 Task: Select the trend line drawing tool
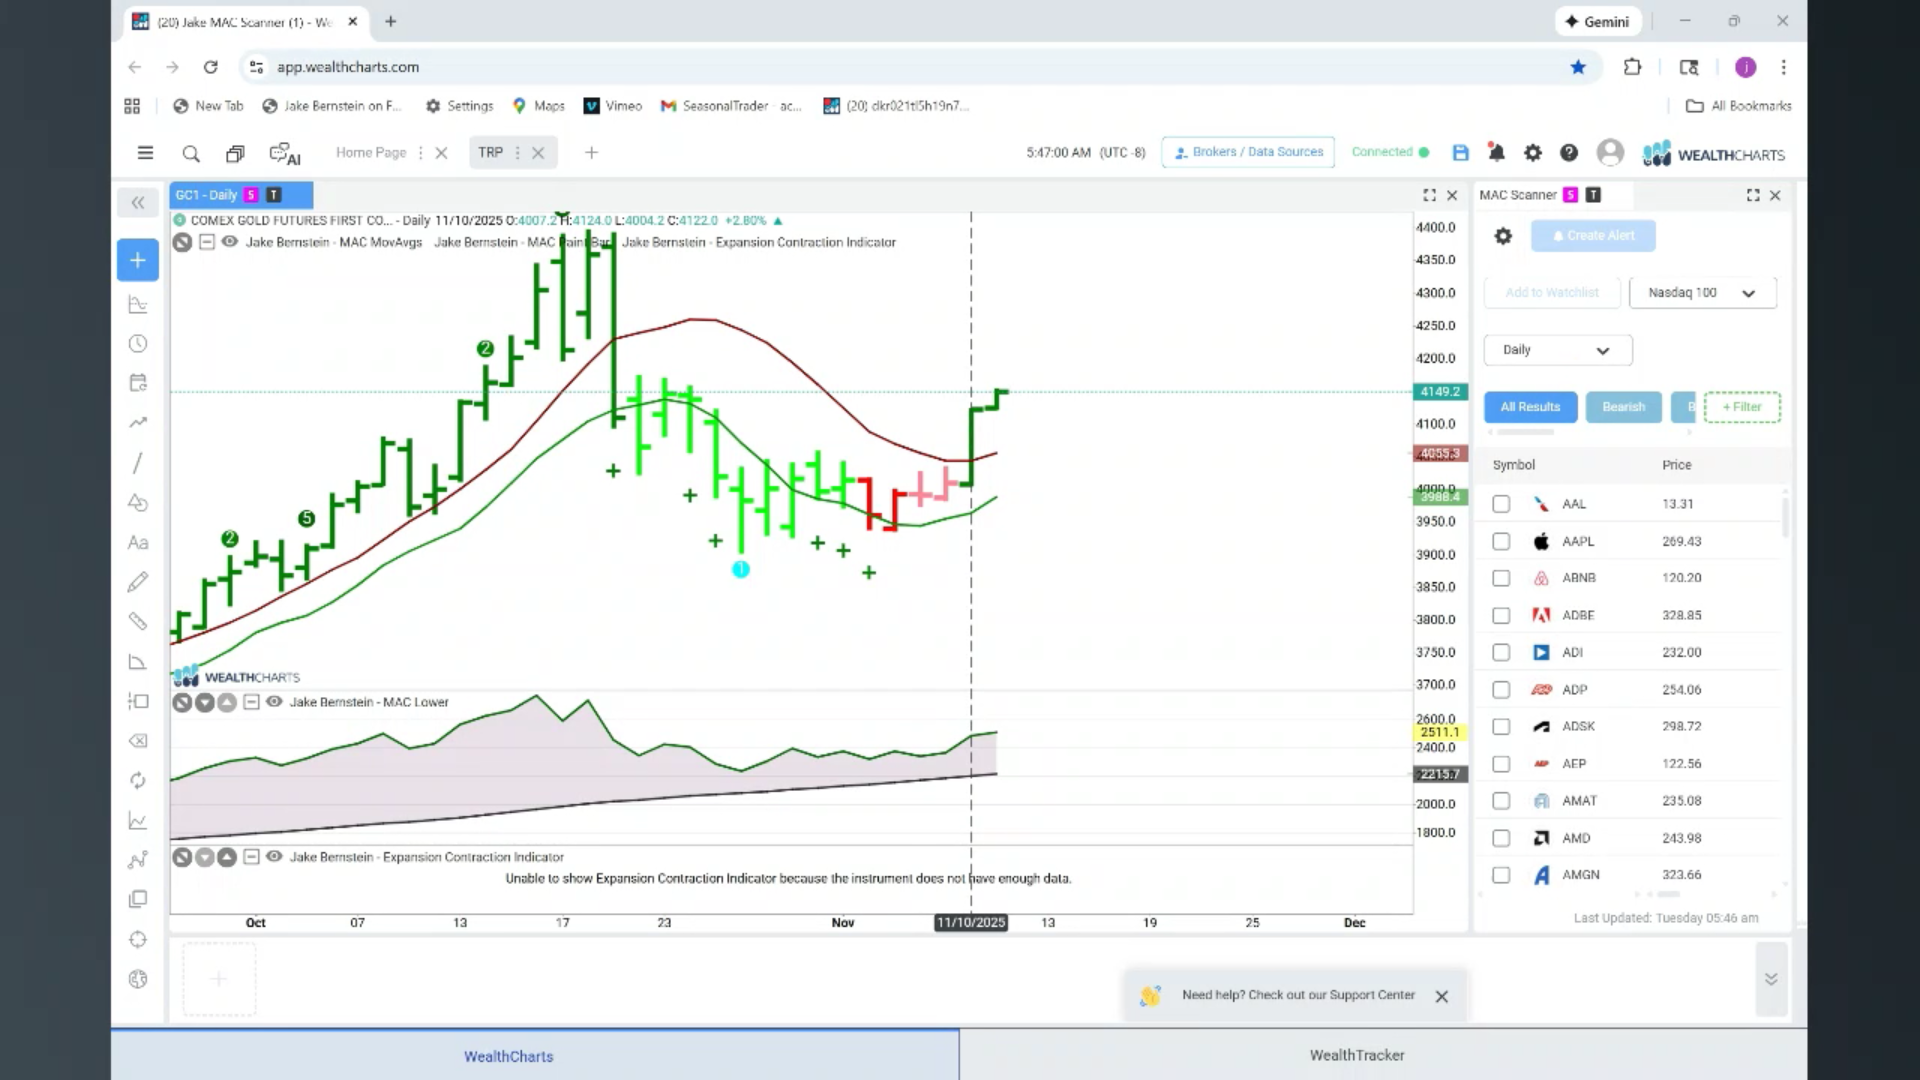(x=138, y=463)
